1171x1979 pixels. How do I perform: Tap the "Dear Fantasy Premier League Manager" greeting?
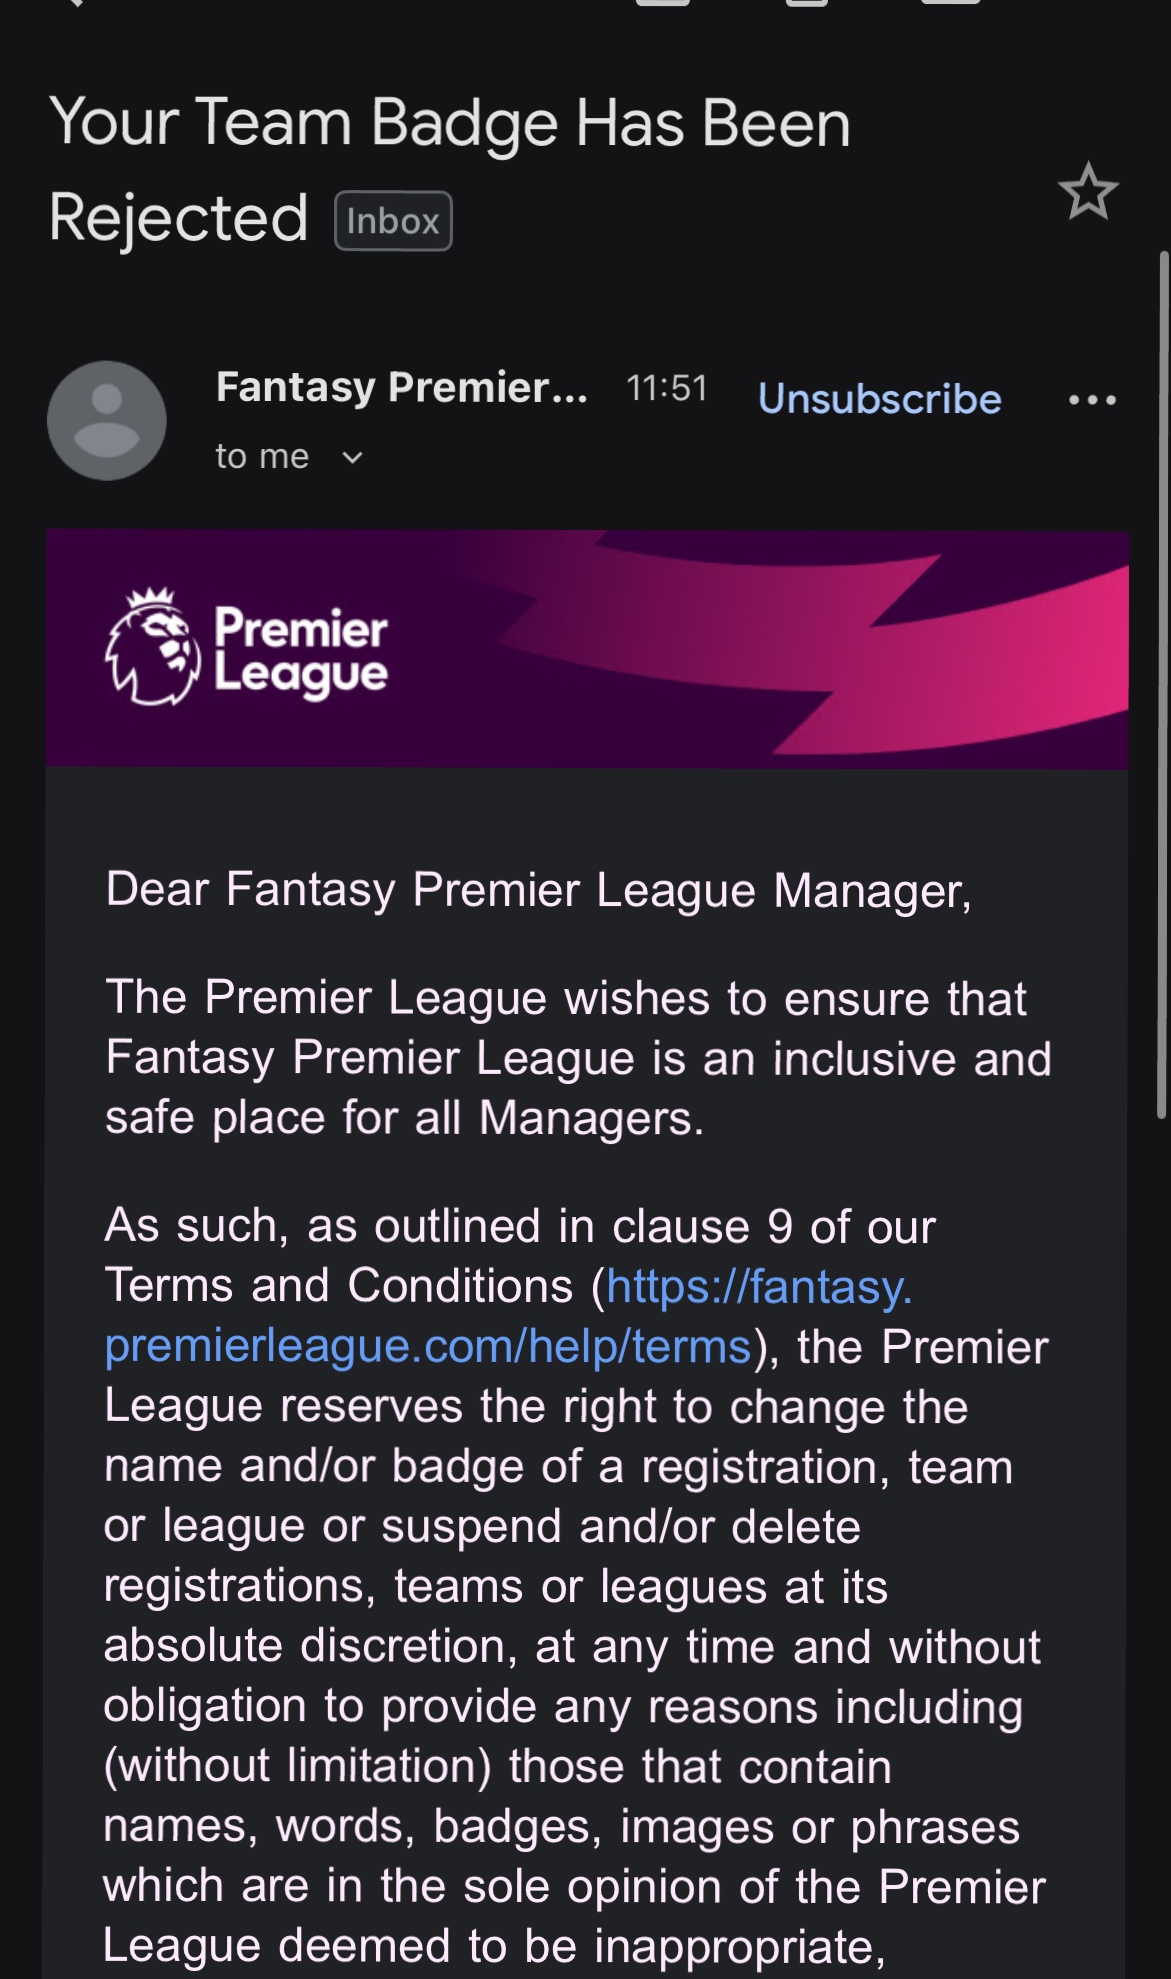tap(538, 890)
